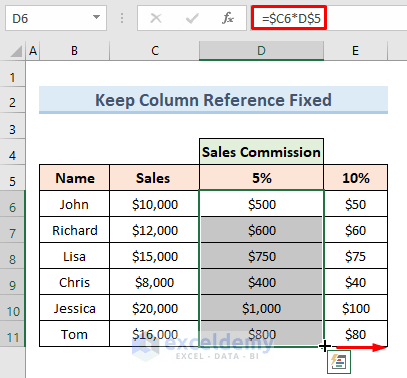
Task: Select the Sales Commission header cell
Action: tap(261, 152)
